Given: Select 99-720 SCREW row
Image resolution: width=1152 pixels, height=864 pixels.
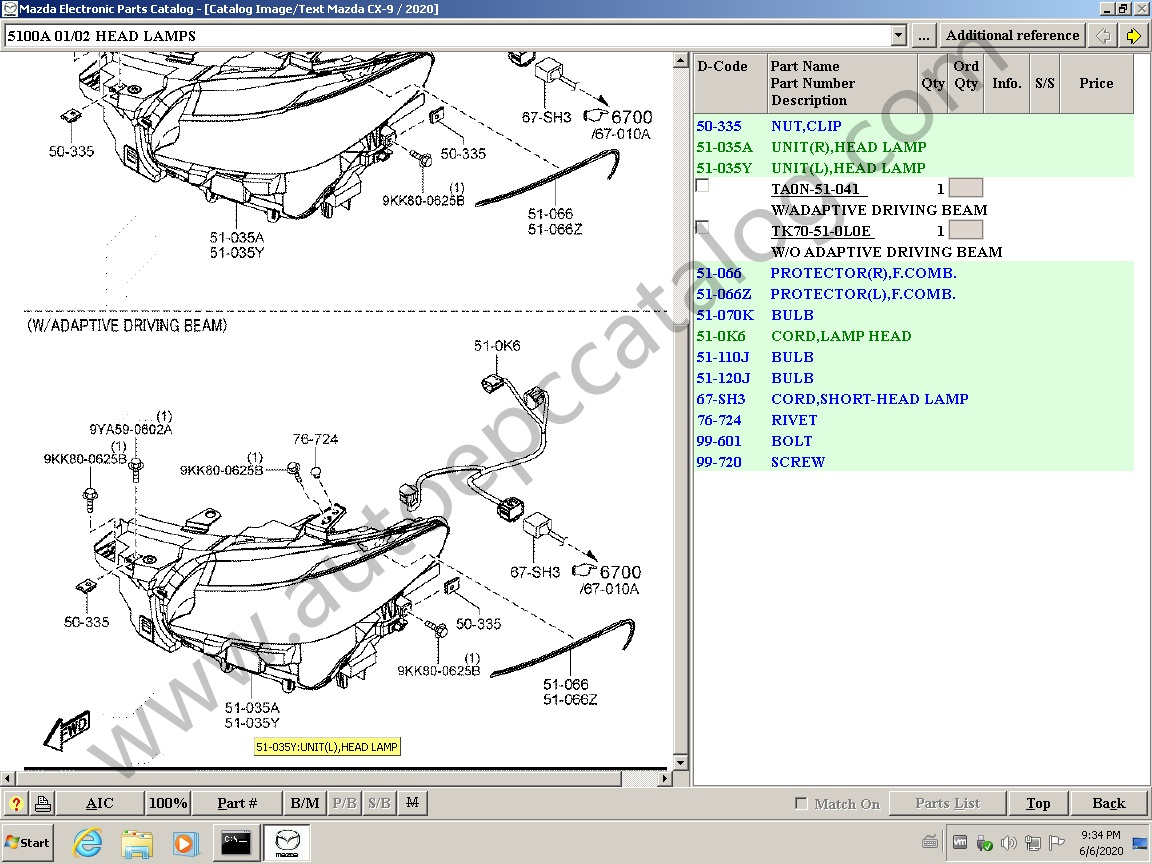Looking at the screenshot, I should [913, 461].
